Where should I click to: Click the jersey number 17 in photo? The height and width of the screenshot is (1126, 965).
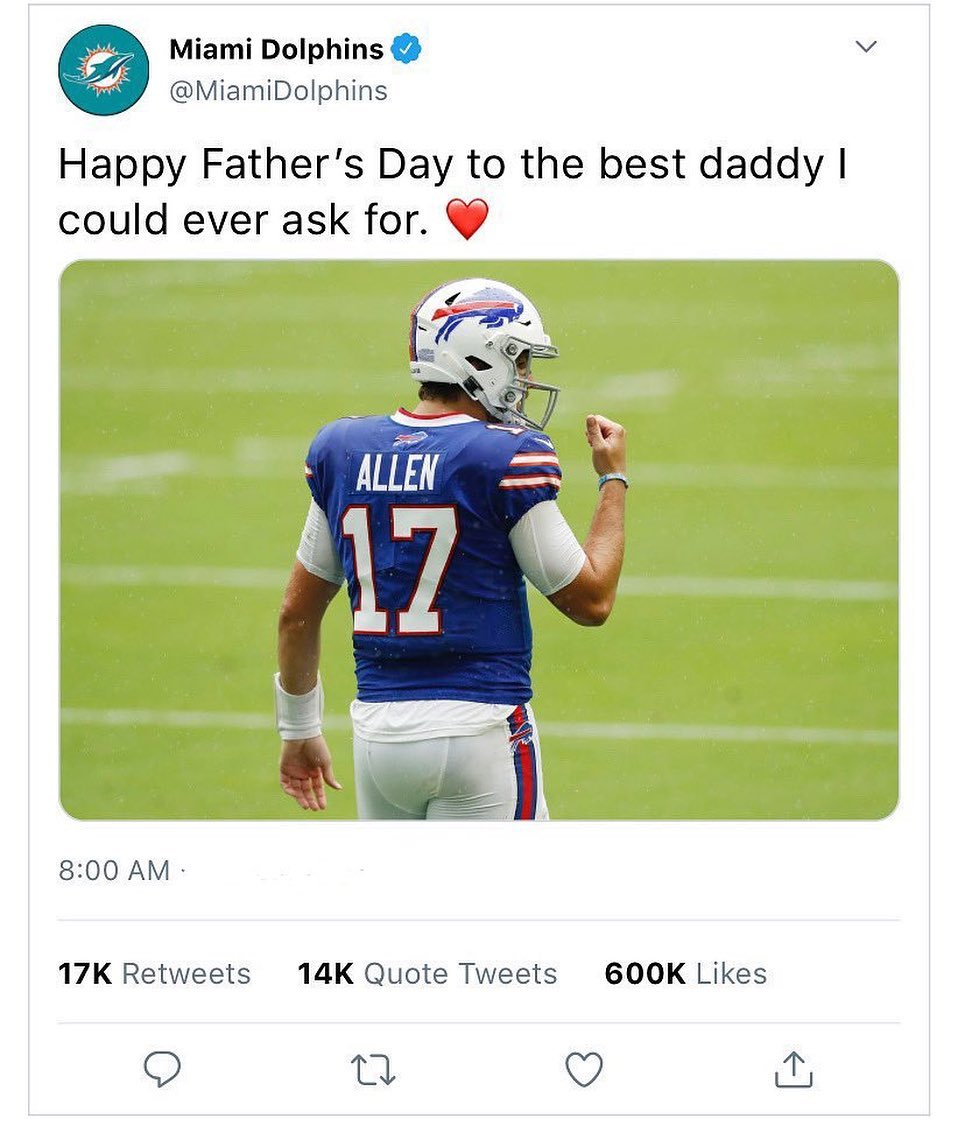click(399, 568)
